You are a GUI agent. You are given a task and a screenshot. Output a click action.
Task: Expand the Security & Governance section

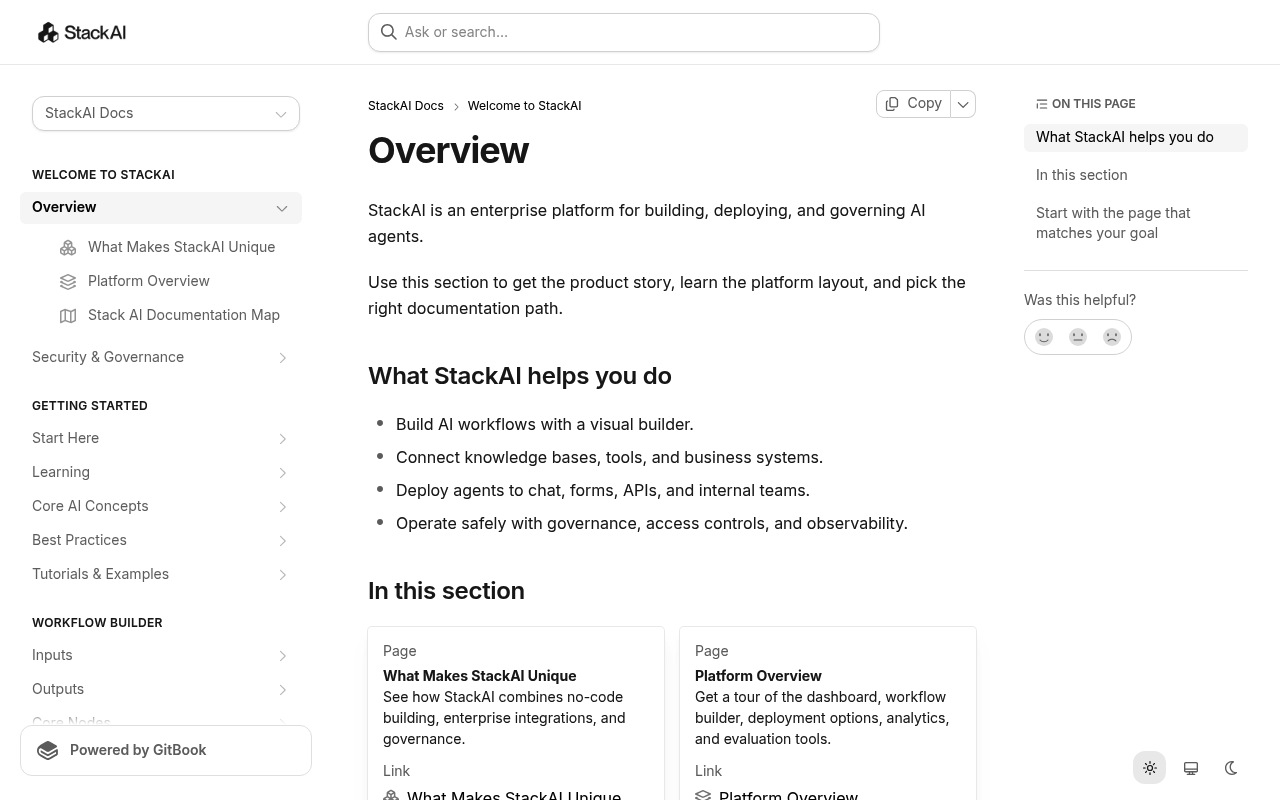[x=283, y=358]
